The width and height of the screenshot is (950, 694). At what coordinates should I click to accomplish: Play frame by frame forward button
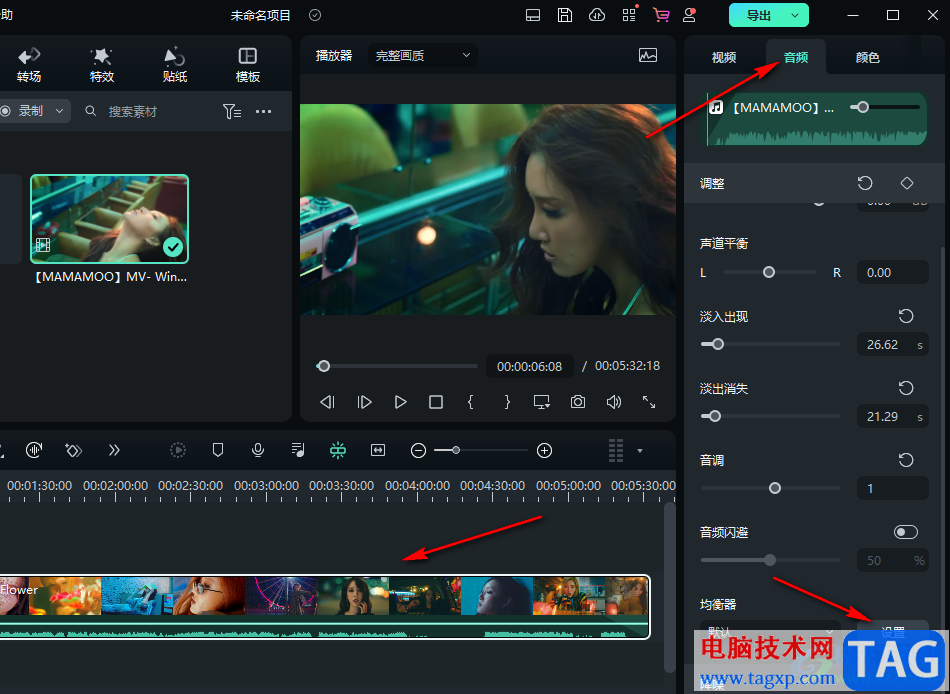tap(364, 402)
